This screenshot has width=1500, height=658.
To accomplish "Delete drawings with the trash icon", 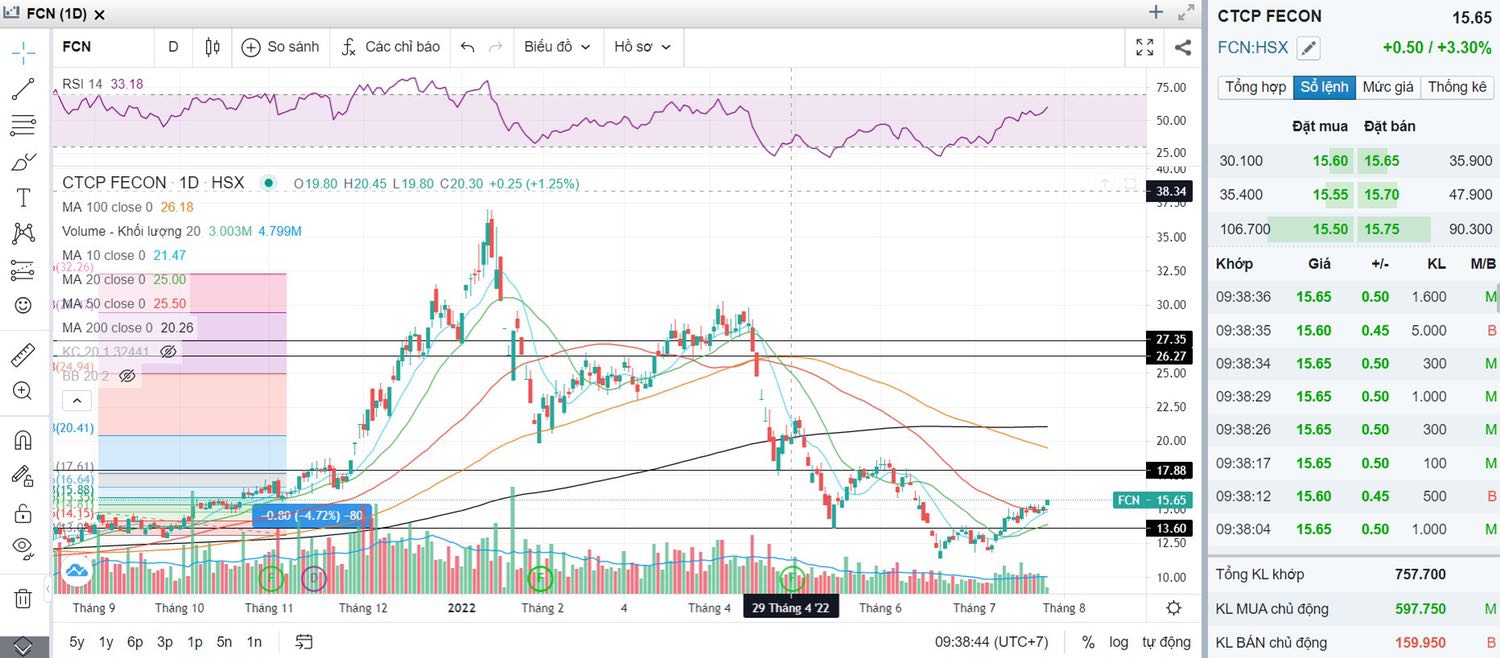I will [x=23, y=598].
